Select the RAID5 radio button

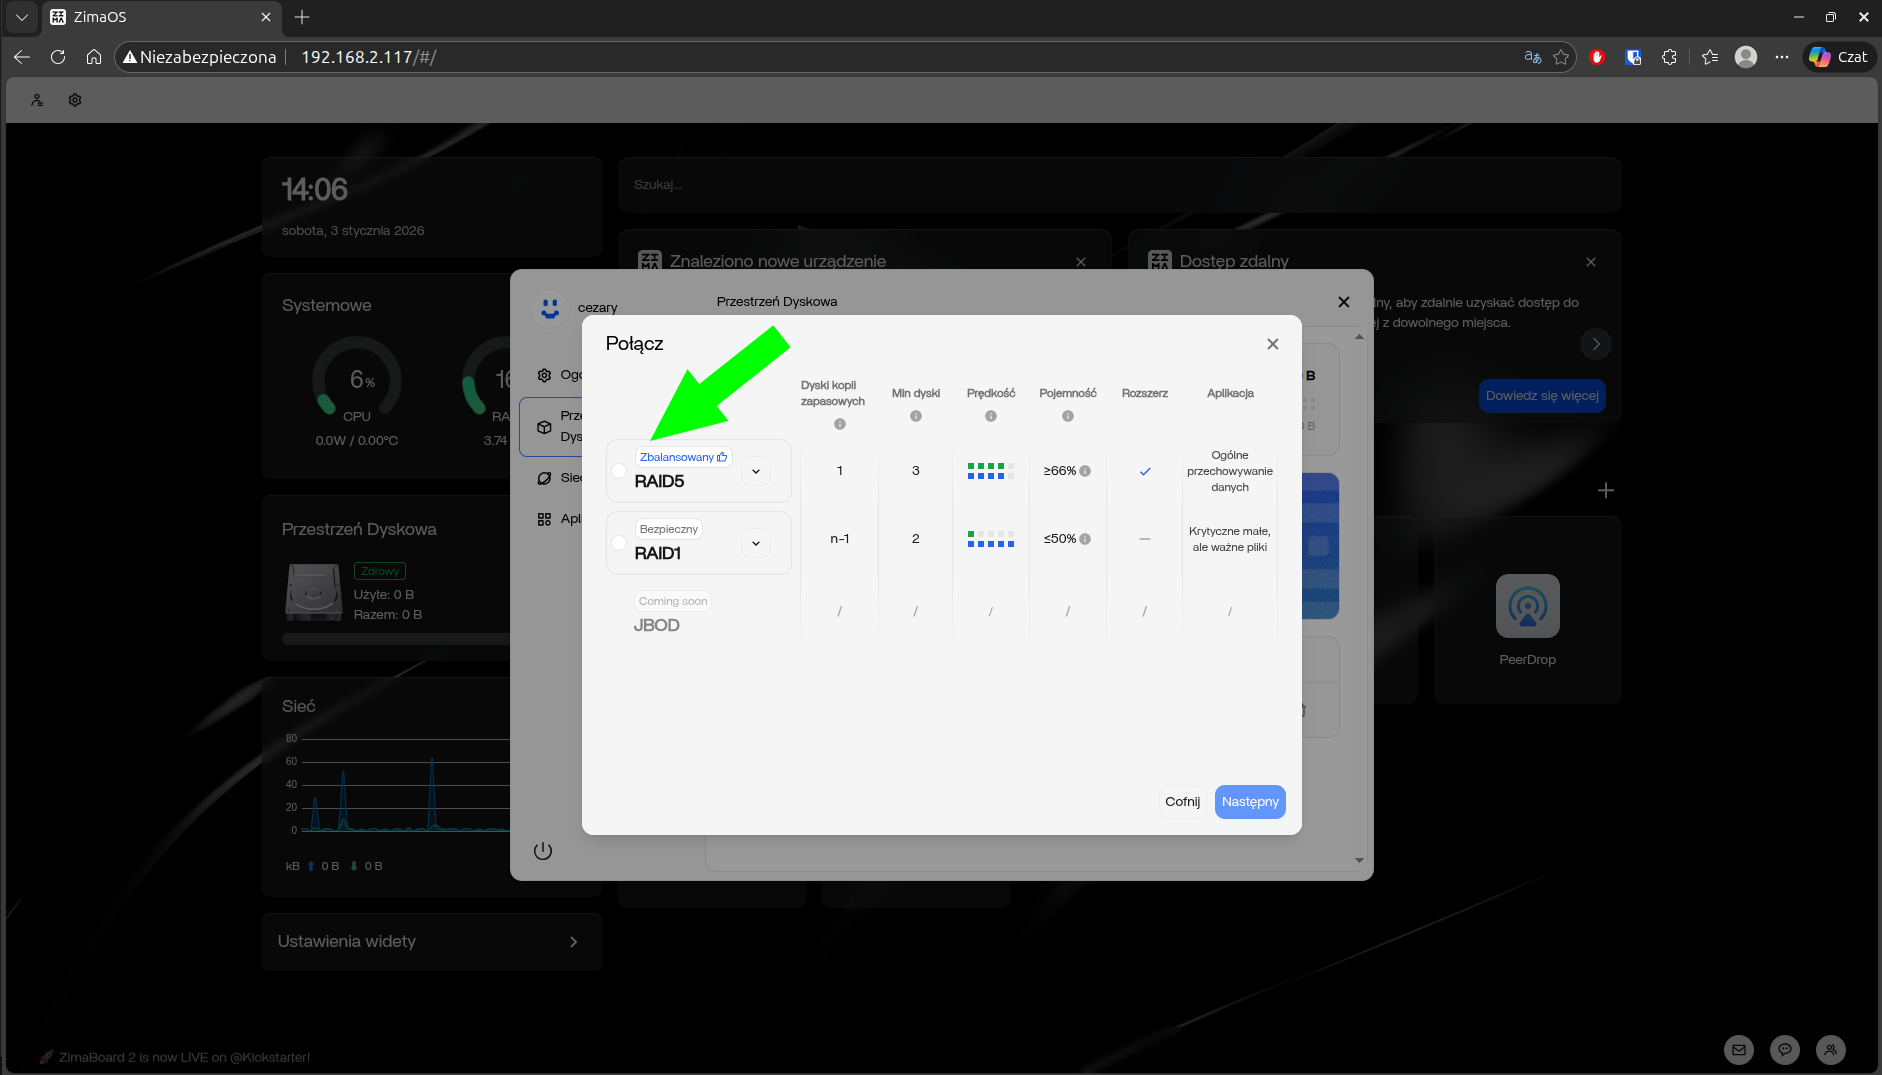point(619,471)
